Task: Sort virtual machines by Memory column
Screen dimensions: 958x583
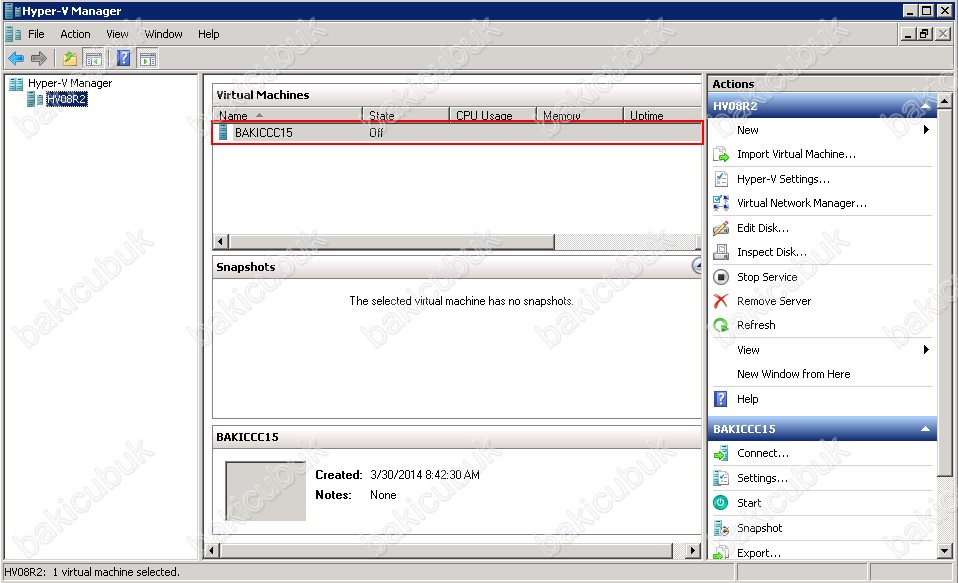Action: 579,115
